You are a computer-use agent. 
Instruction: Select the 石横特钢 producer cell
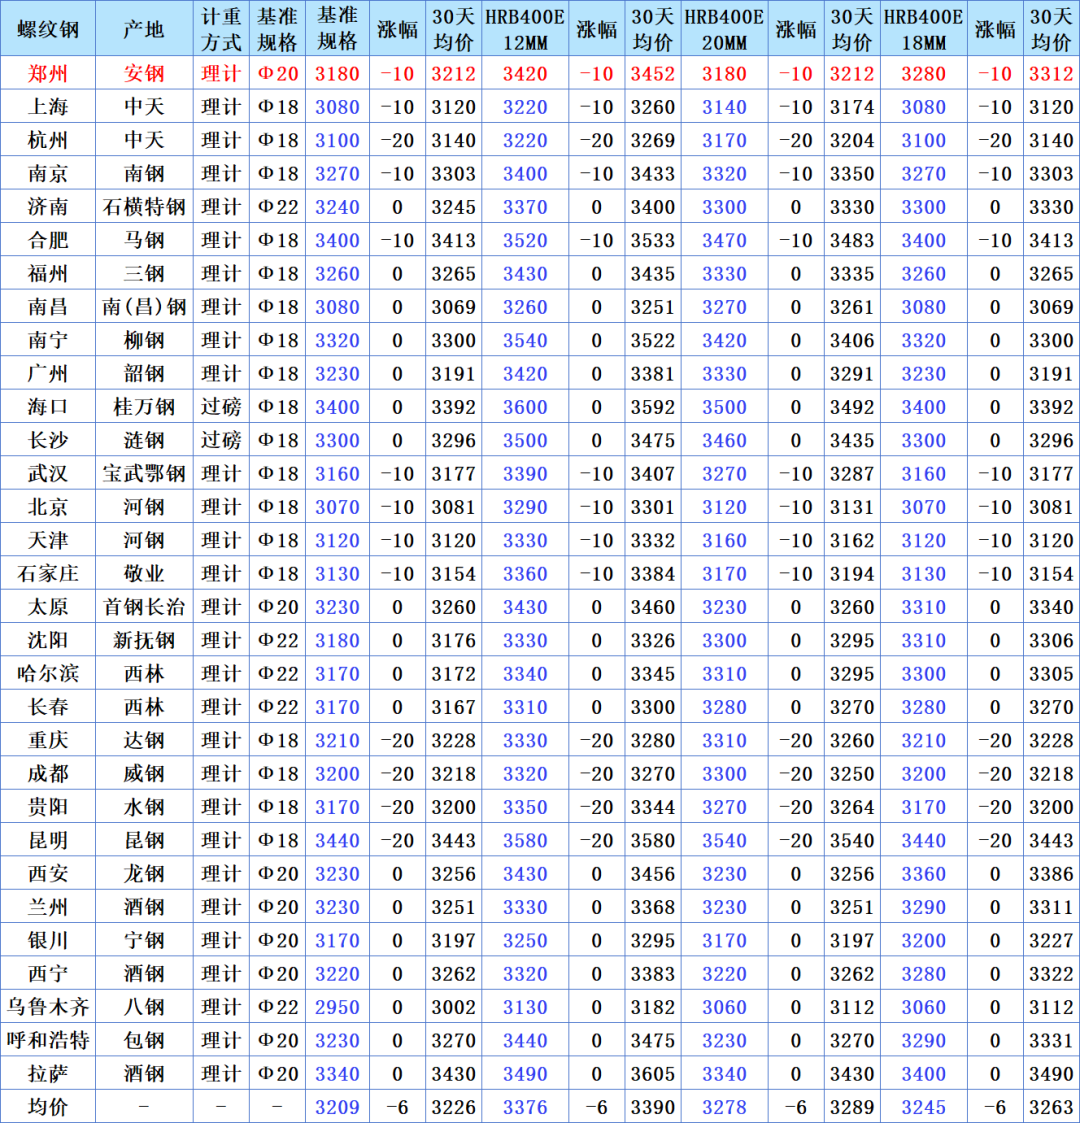coord(144,207)
